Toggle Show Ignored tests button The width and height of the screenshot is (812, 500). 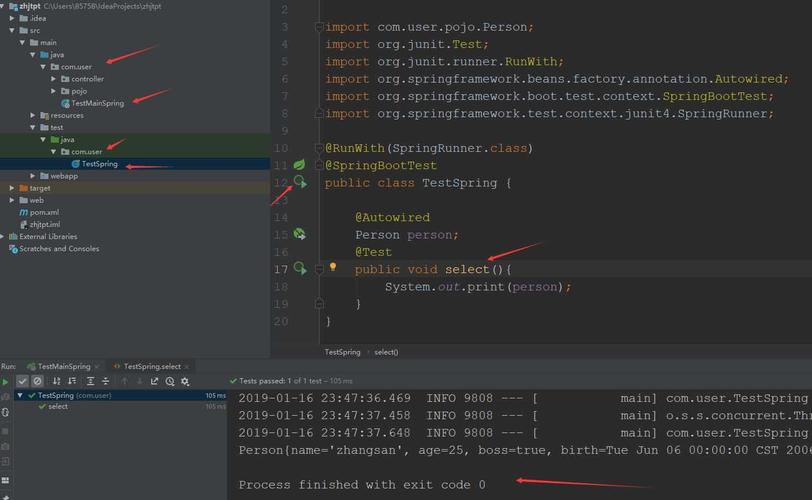coord(37,381)
